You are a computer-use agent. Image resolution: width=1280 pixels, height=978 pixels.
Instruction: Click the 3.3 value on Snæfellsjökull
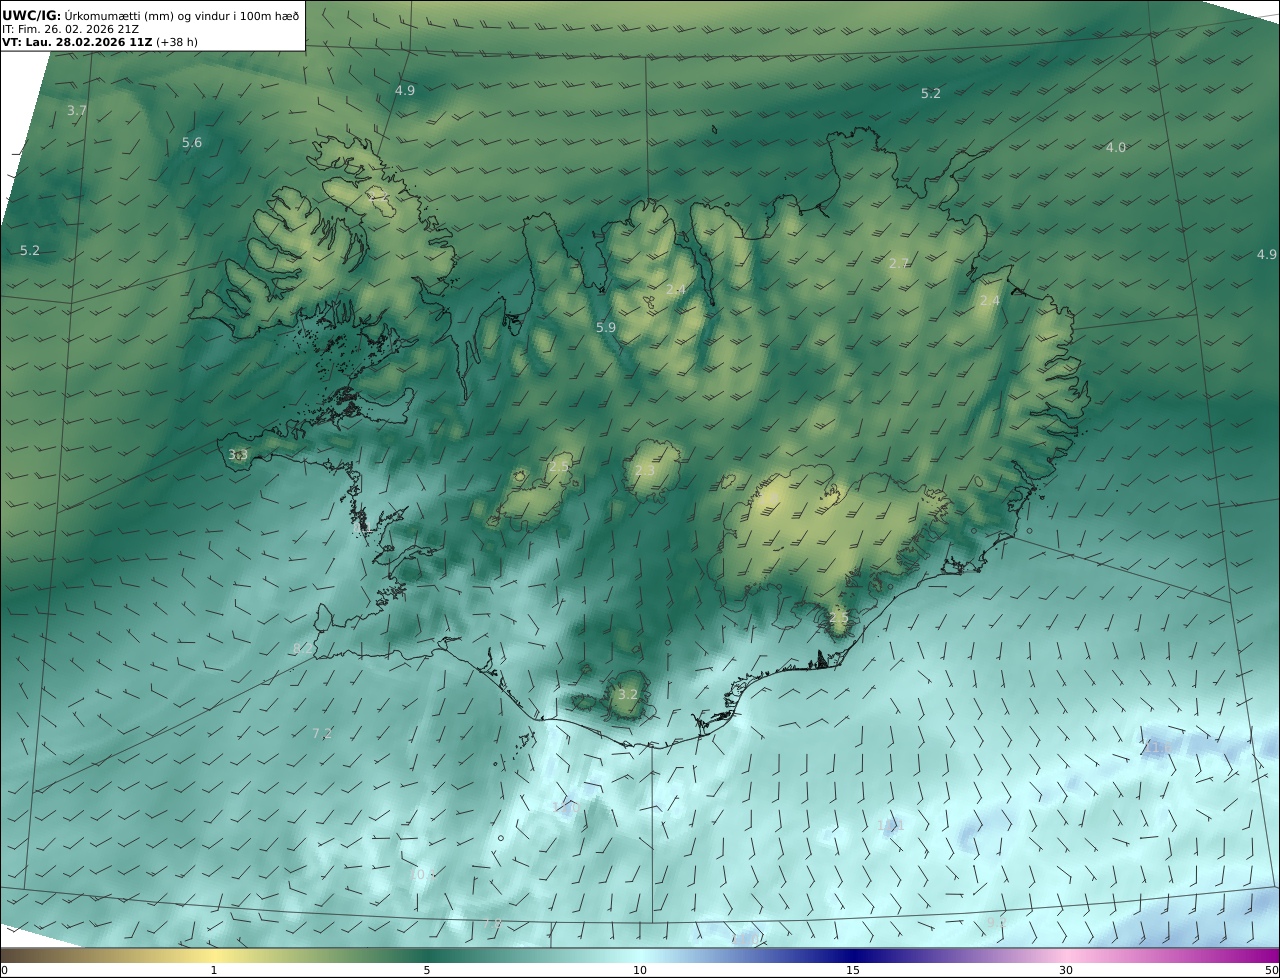coord(238,454)
